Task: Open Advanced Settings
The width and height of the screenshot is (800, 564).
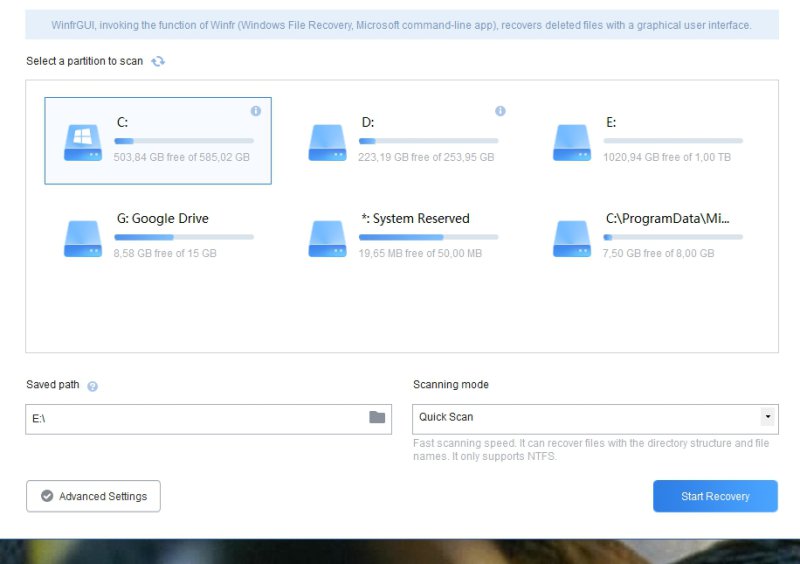Action: click(x=93, y=496)
